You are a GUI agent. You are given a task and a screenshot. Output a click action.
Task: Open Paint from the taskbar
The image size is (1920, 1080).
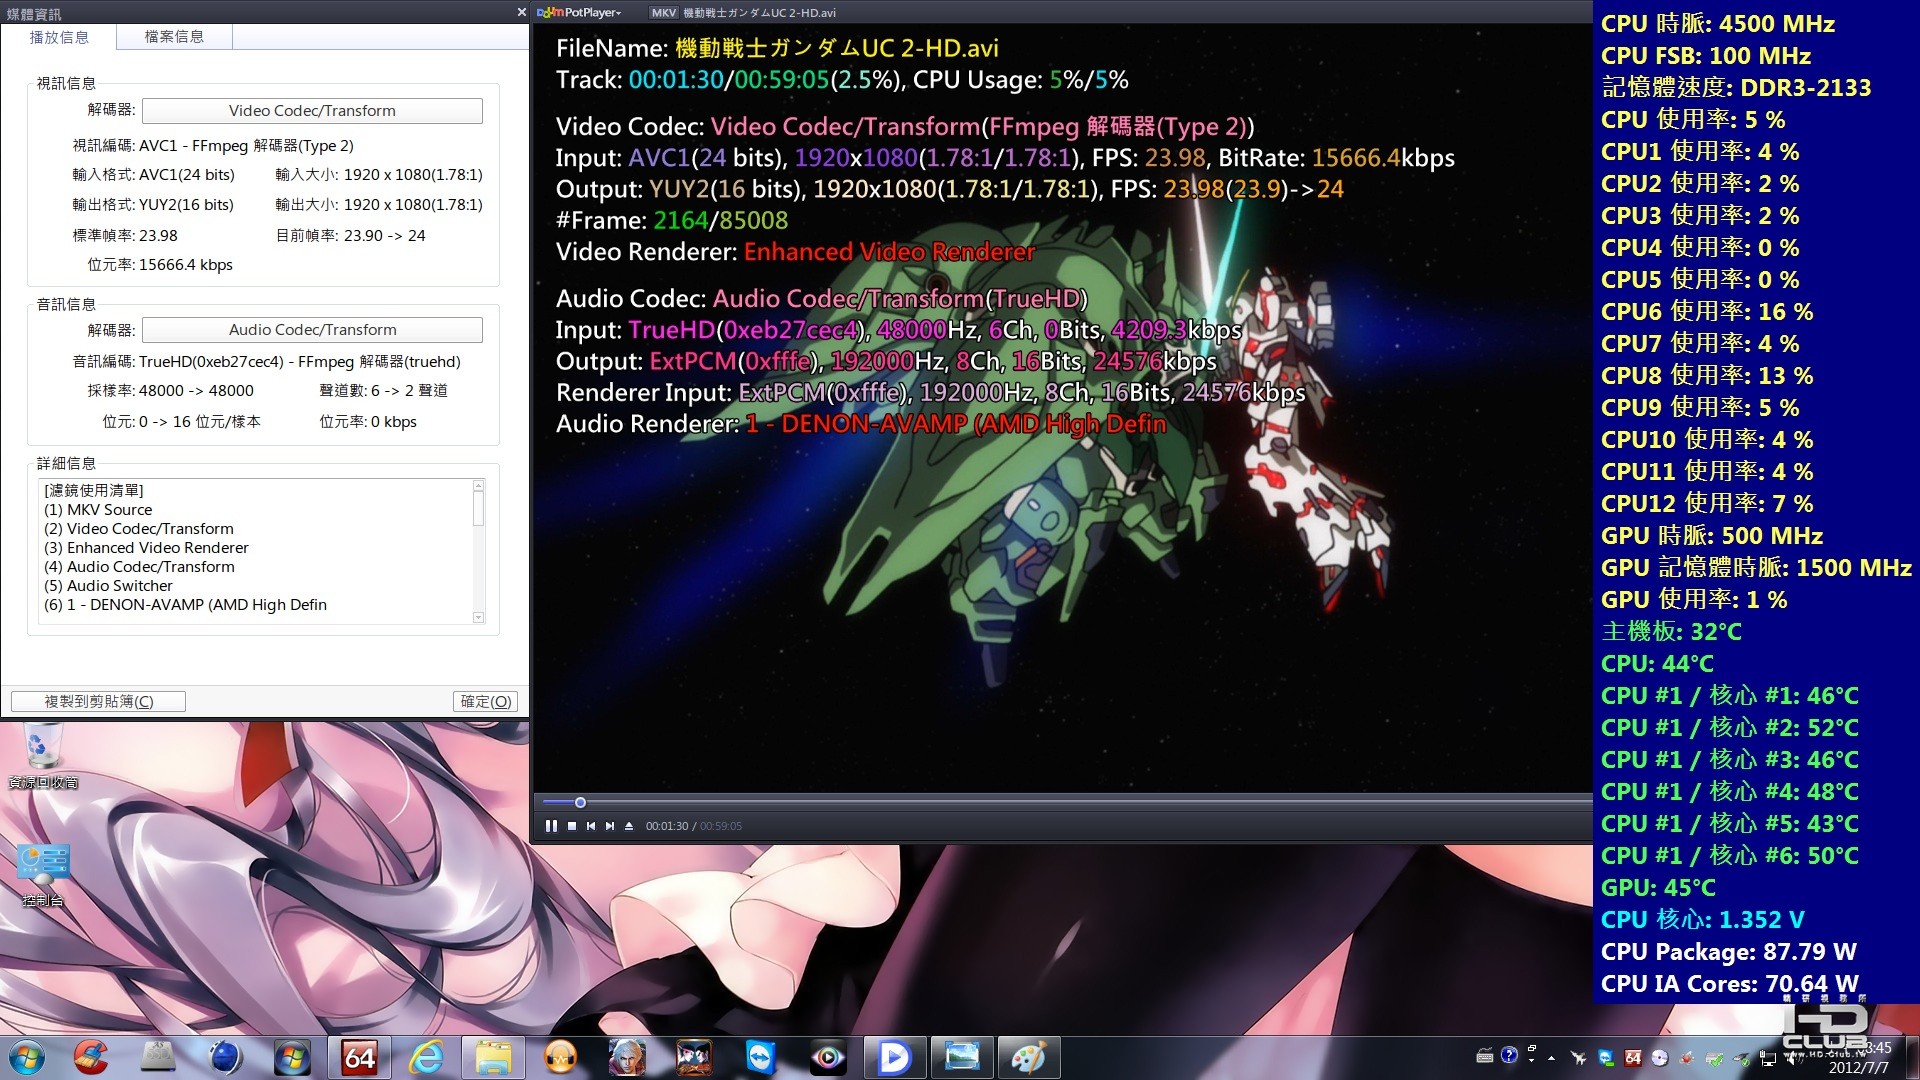tap(1029, 1058)
